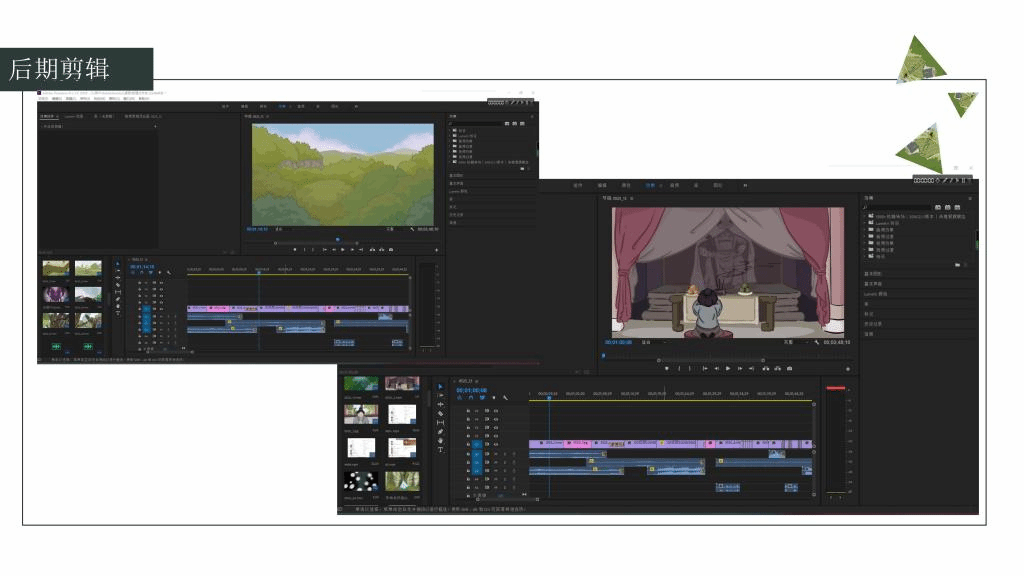This screenshot has width=1024, height=576.
Task: Choose the Type tool in the landscape-preview window
Action: pyautogui.click(x=118, y=314)
